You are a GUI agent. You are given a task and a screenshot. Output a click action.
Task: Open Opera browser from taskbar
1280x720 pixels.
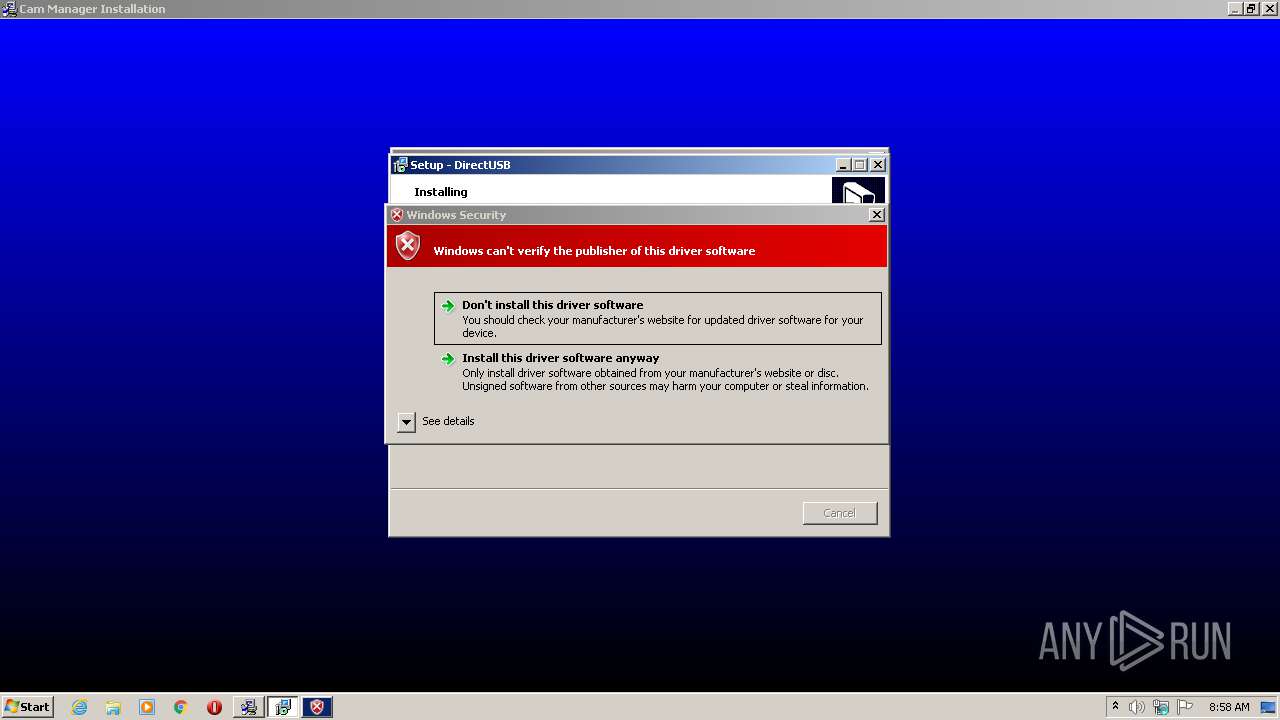pos(214,707)
